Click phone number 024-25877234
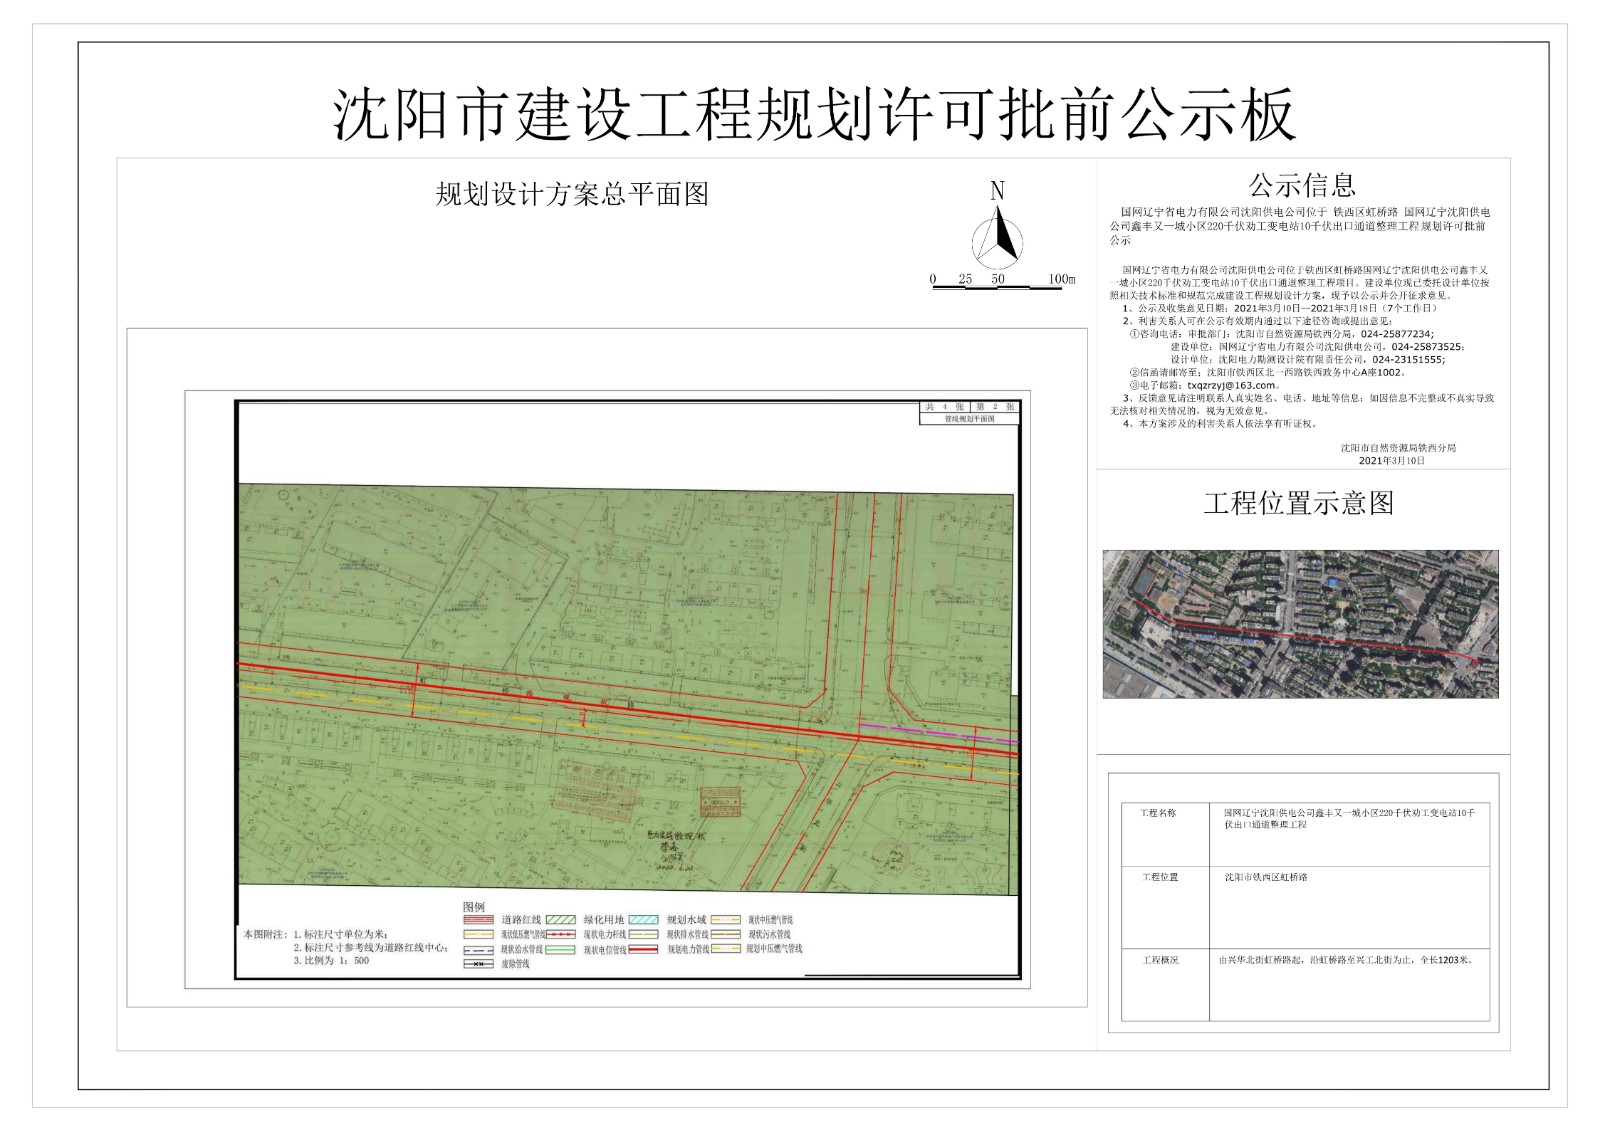Viewport: 1600px width, 1131px height. tap(1397, 333)
